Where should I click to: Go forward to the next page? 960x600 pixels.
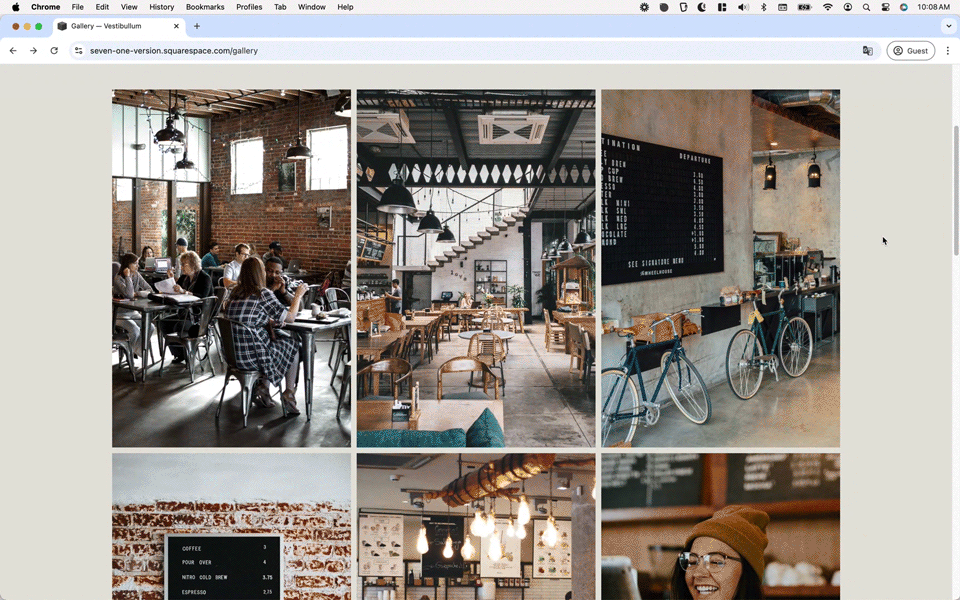tap(34, 51)
